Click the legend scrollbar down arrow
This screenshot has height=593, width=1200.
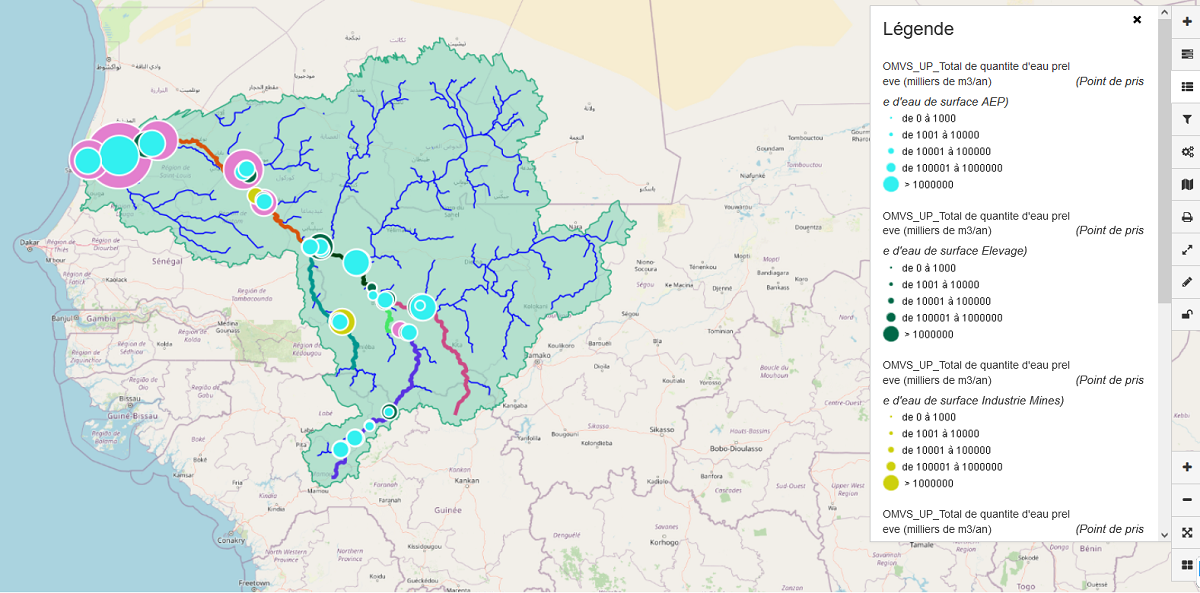(1164, 535)
